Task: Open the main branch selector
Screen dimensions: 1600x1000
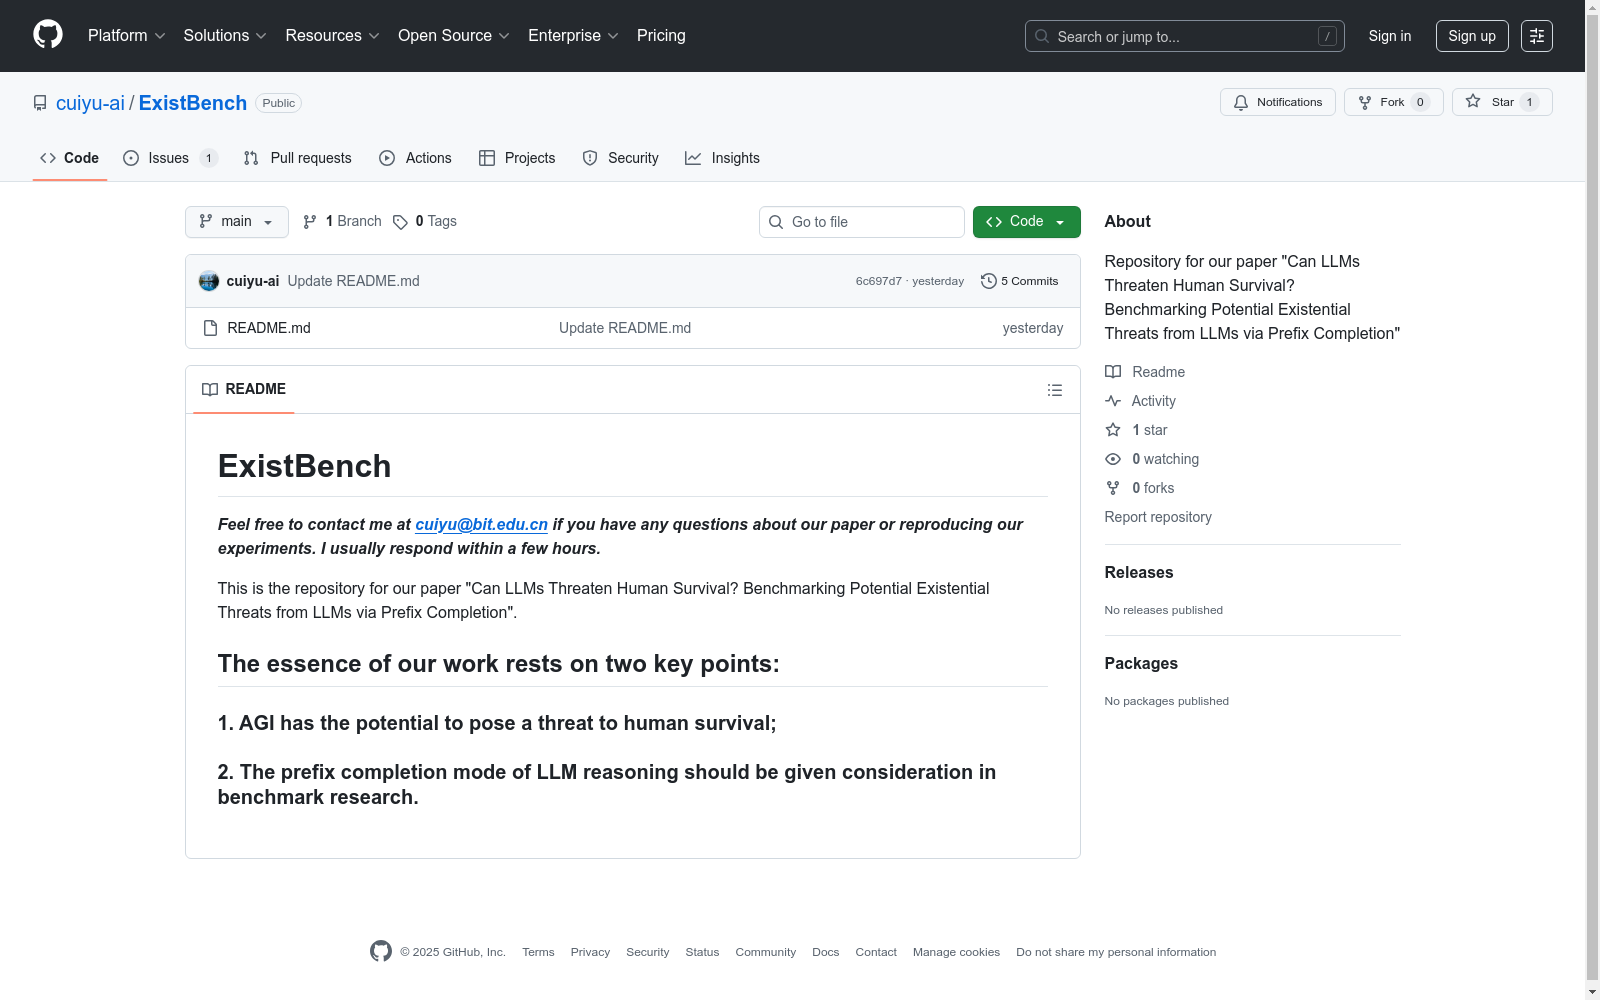Action: tap(237, 222)
